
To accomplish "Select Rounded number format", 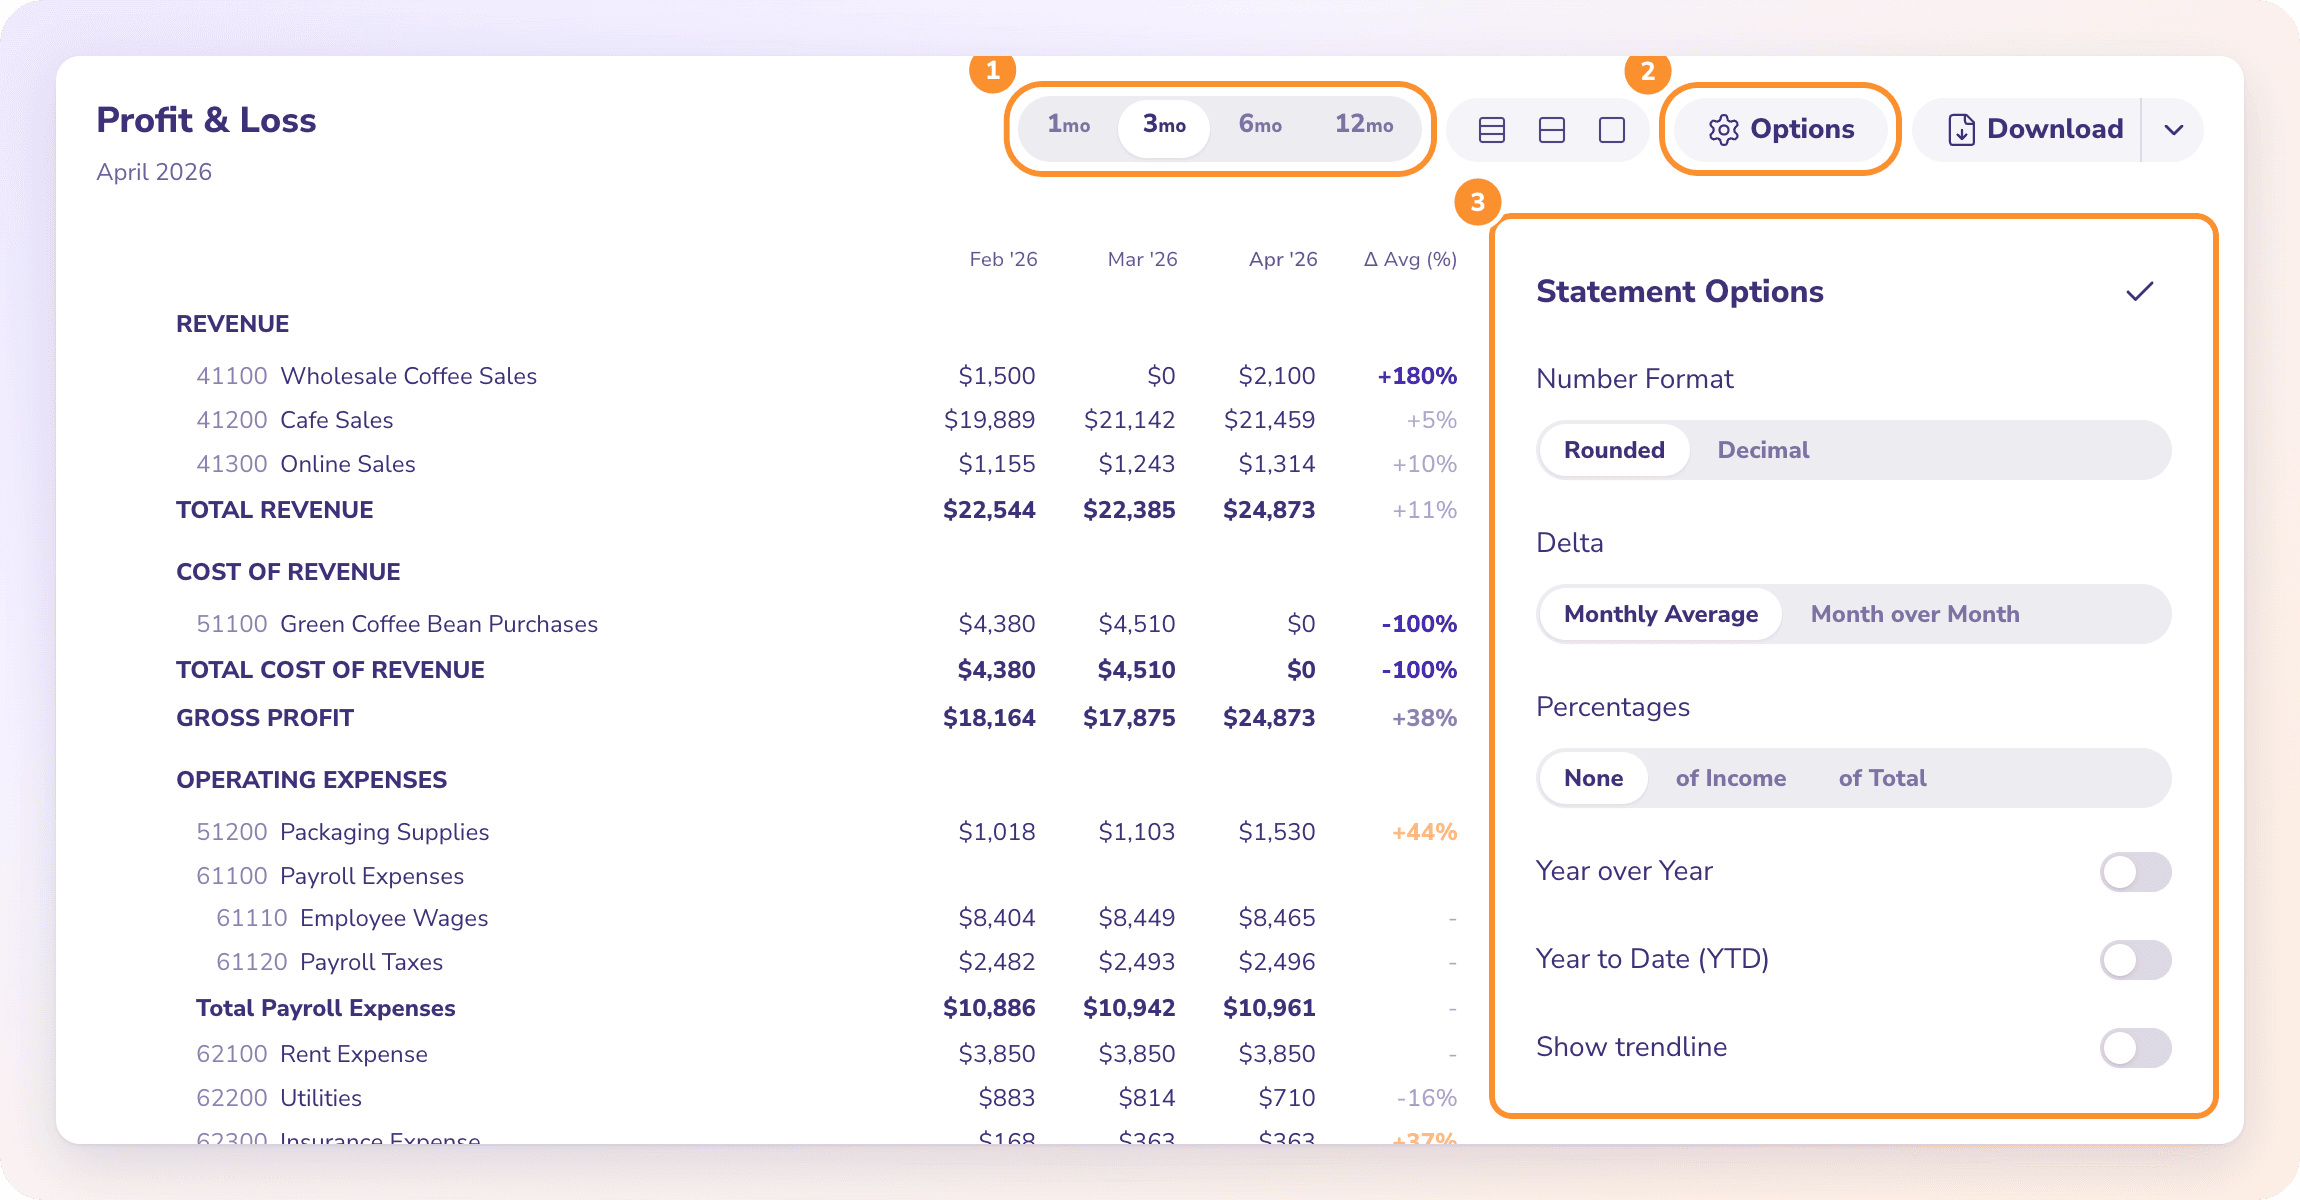I will tap(1614, 450).
